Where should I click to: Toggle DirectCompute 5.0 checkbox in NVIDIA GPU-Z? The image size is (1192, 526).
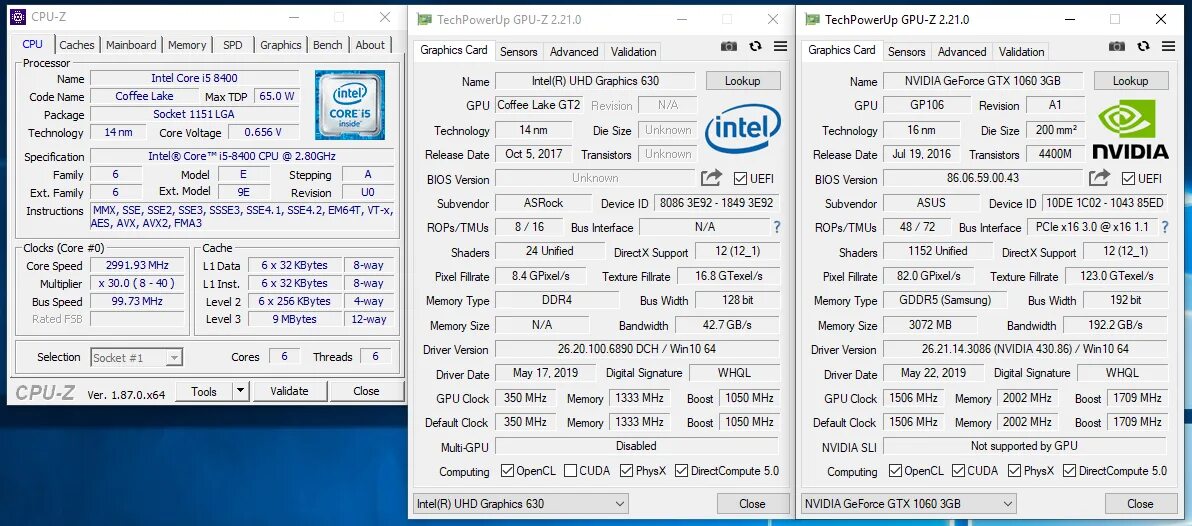[x=1070, y=471]
